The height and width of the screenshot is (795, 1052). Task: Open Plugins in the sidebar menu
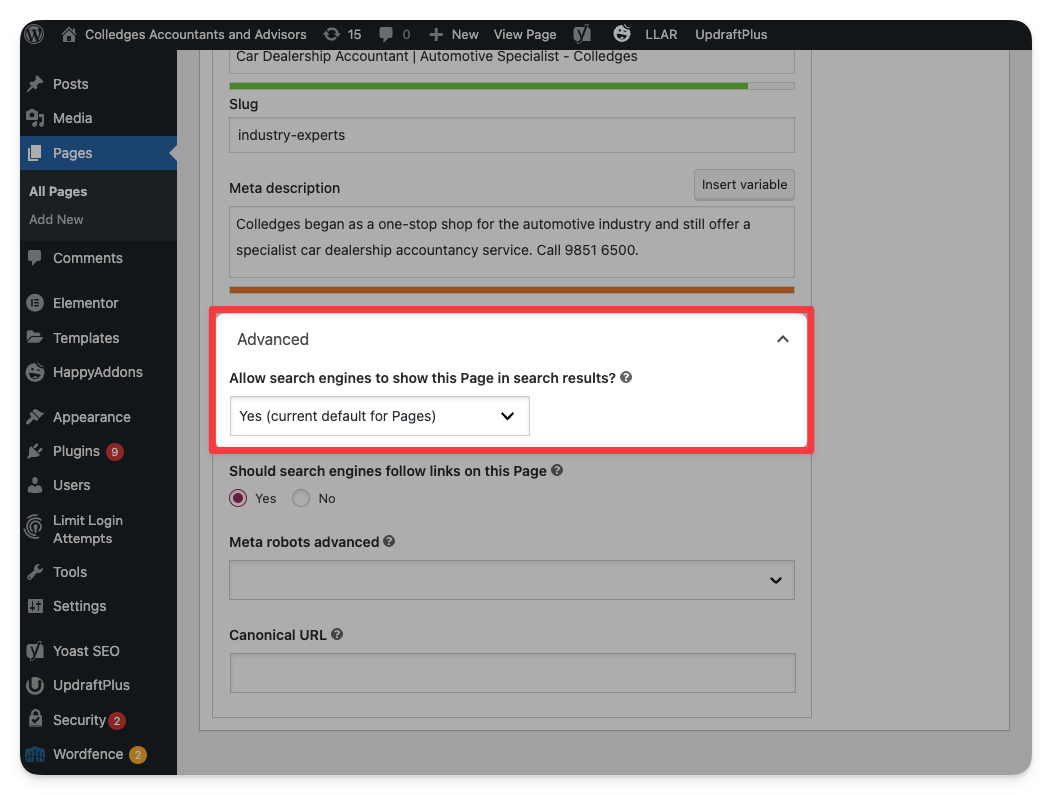(x=76, y=451)
